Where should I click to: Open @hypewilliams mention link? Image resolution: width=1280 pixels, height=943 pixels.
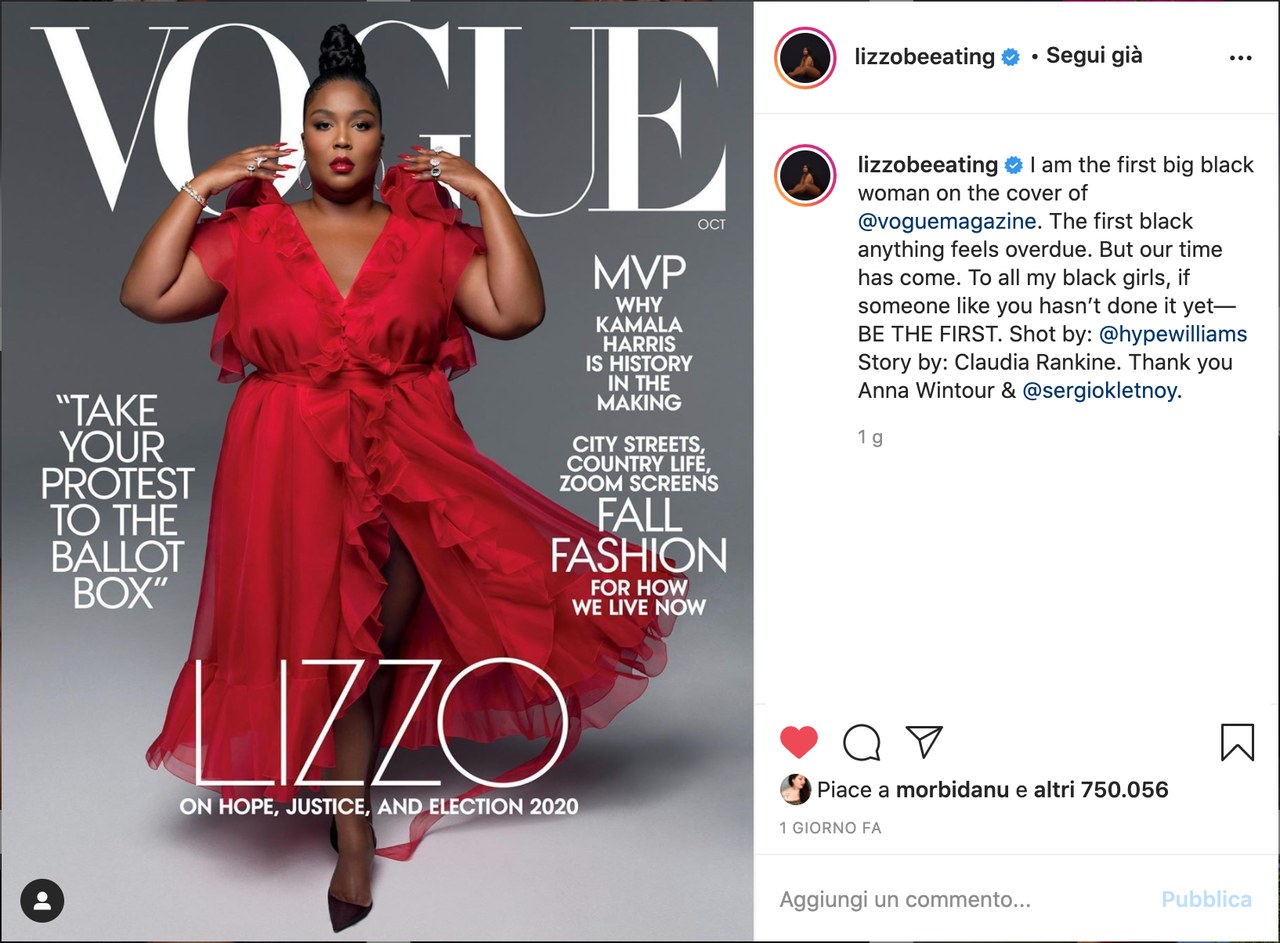[x=1173, y=334]
